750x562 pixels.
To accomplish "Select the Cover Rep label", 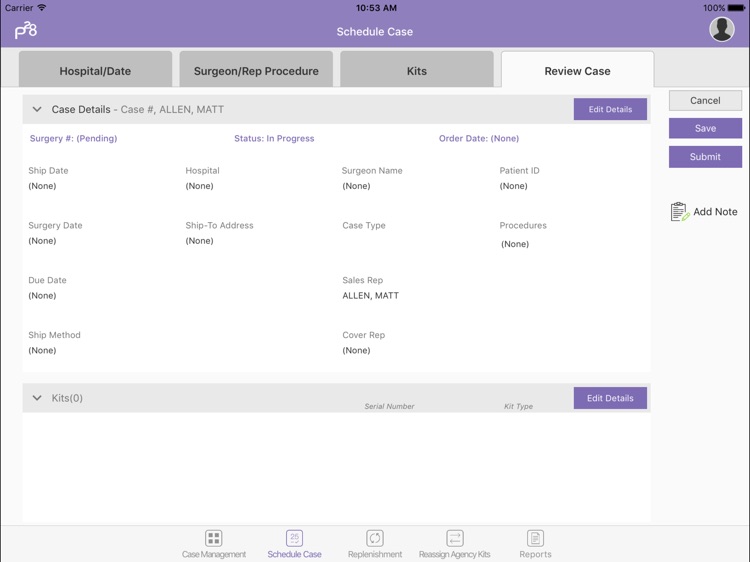I will [x=364, y=335].
